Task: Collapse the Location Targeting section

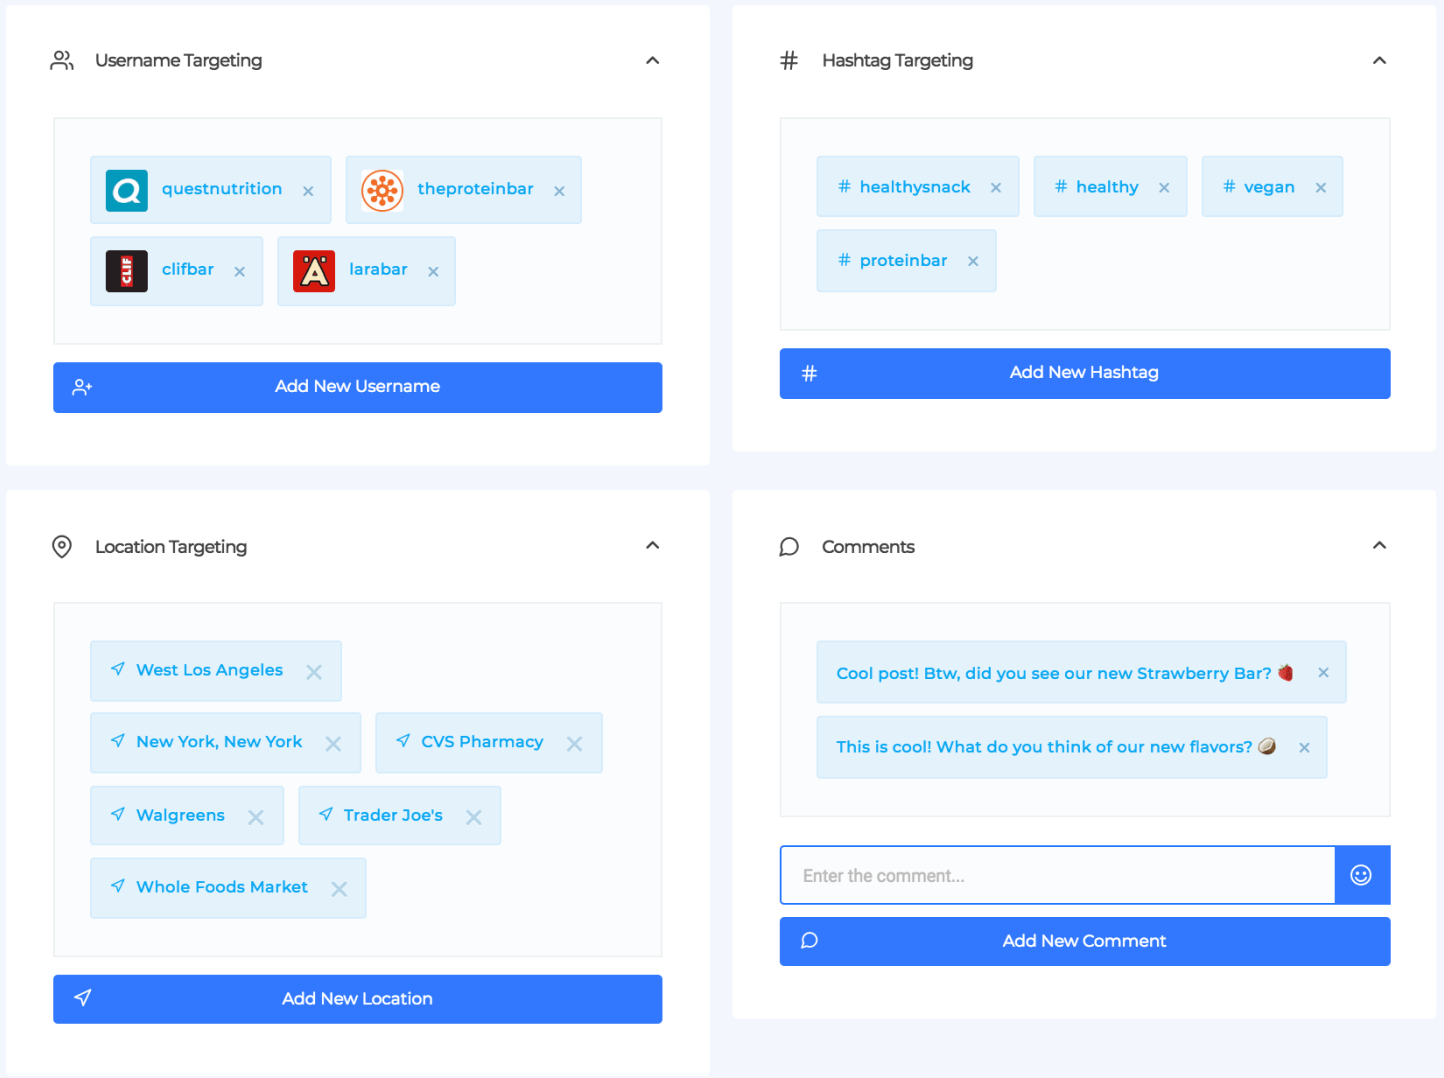Action: point(653,546)
